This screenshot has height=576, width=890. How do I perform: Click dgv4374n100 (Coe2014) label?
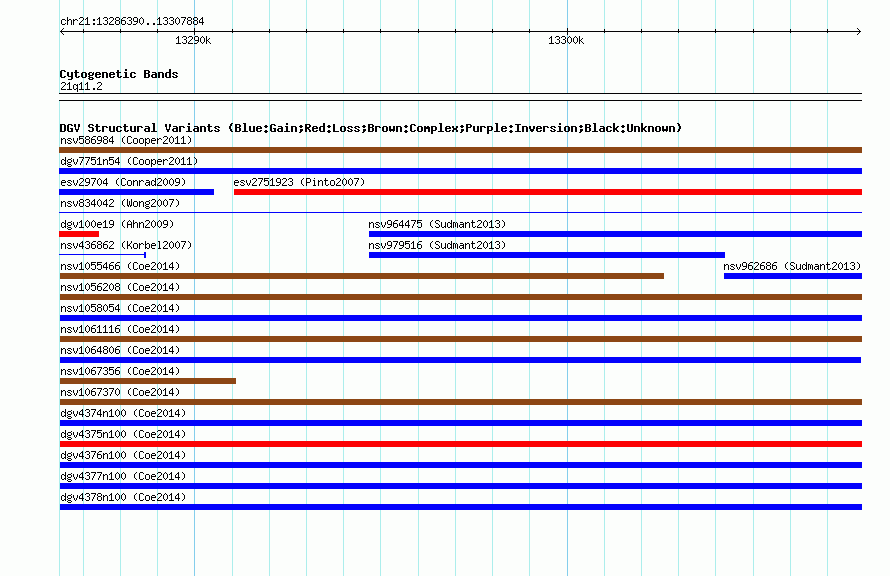pyautogui.click(x=123, y=413)
